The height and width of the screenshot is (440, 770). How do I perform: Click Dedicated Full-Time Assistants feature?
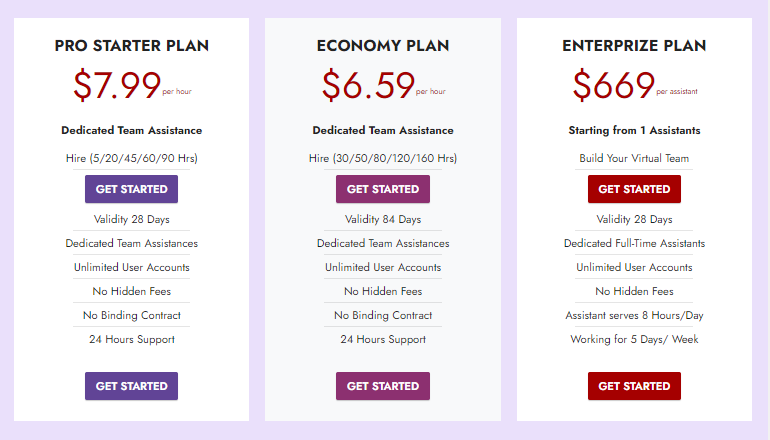point(634,243)
